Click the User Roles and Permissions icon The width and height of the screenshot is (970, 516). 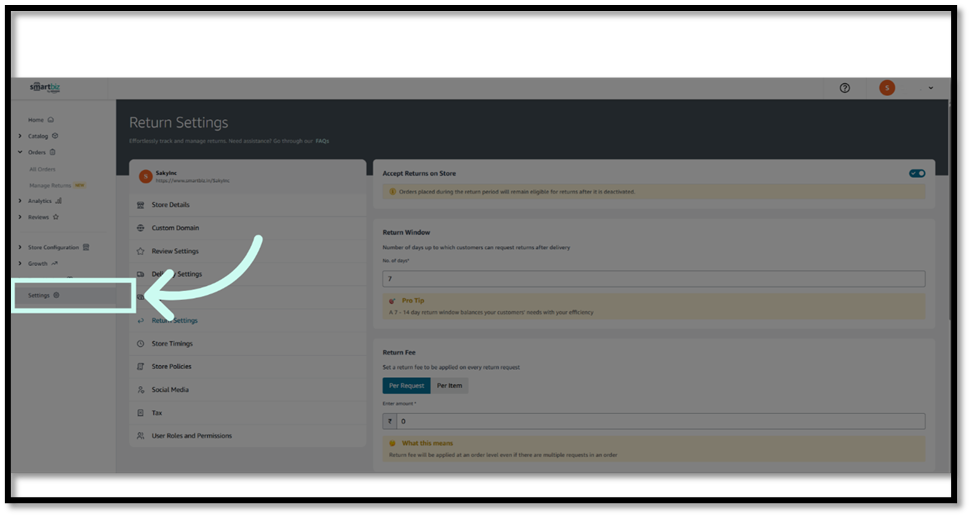[141, 436]
